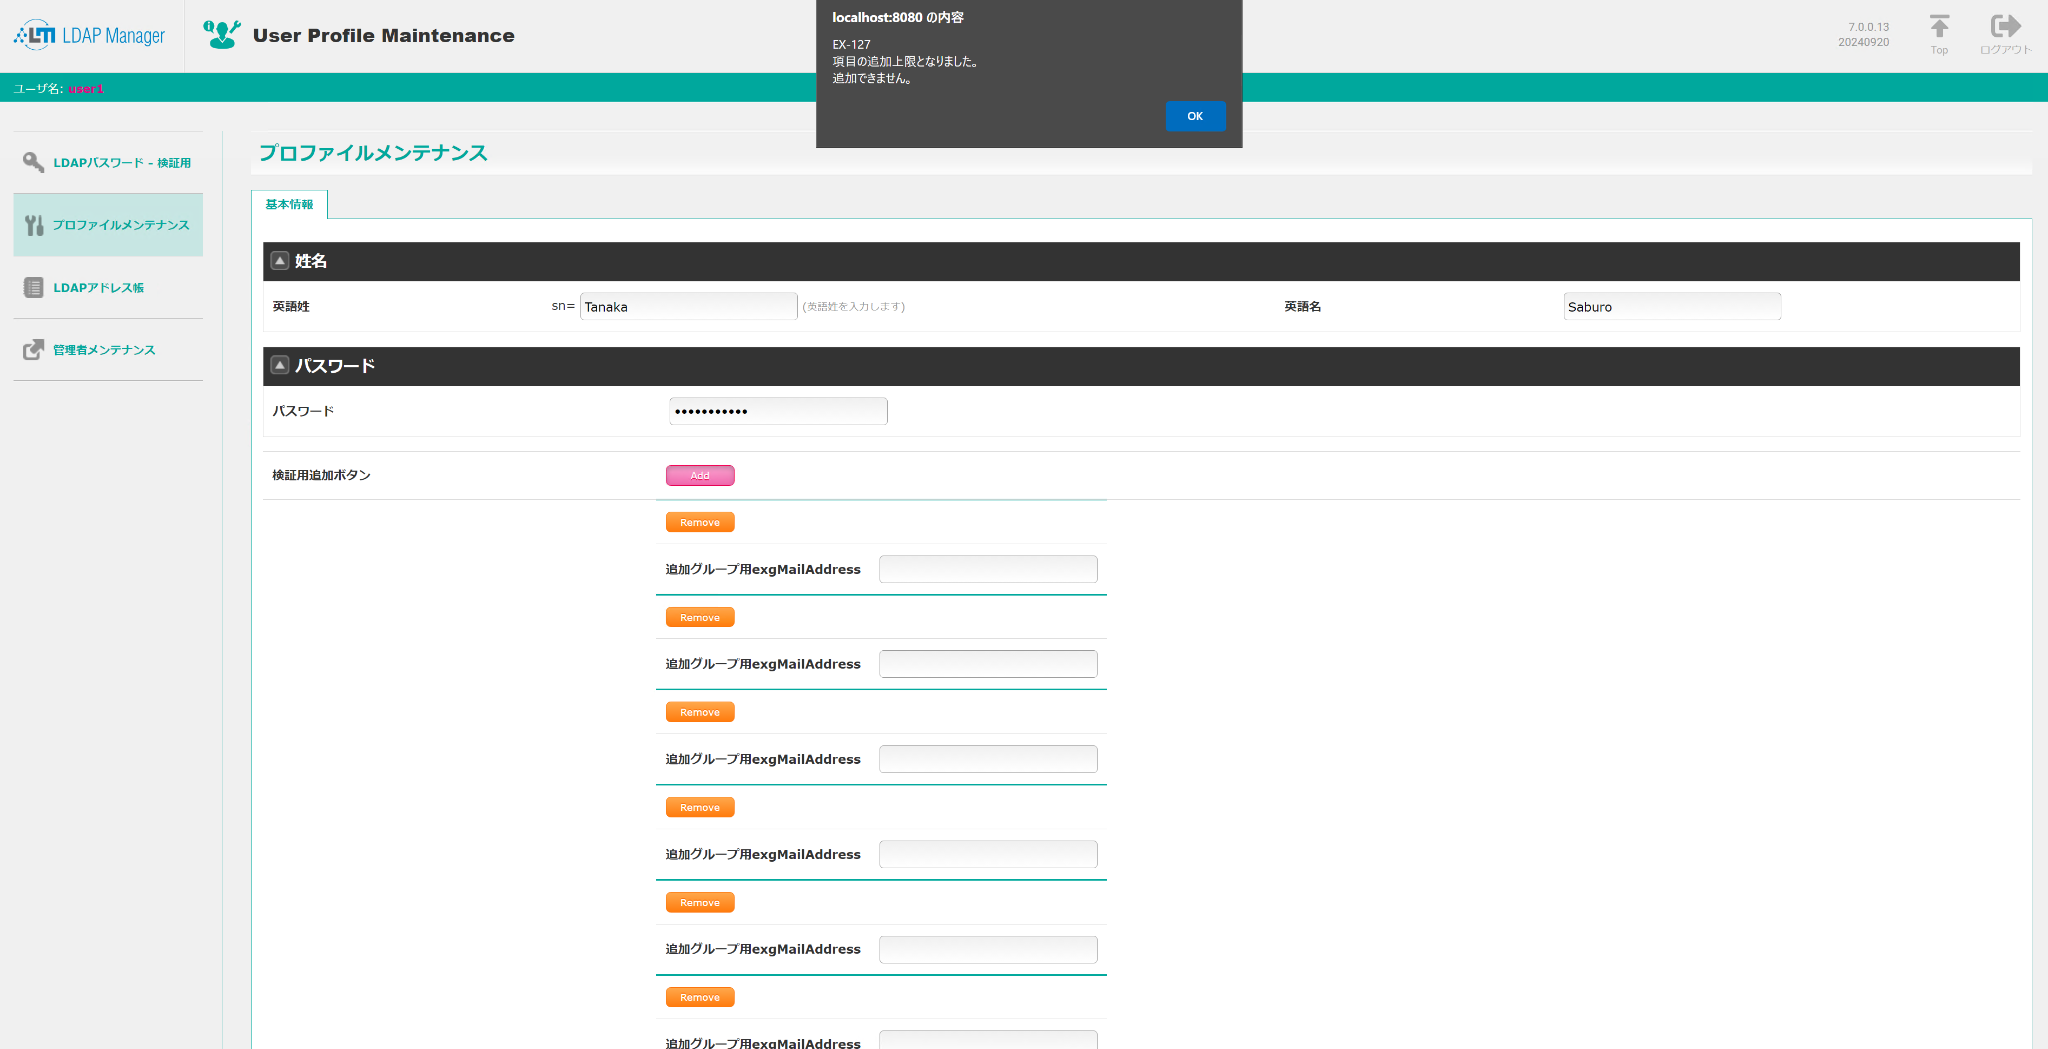Click the address book icon for LDAPアドレス帳
The image size is (2048, 1049).
point(34,288)
